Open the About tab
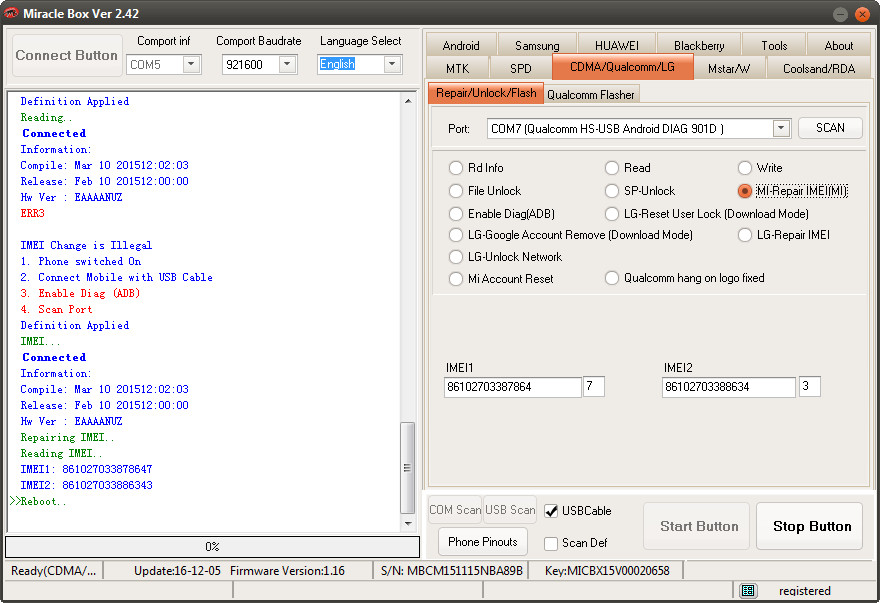This screenshot has height=603, width=880. click(838, 45)
